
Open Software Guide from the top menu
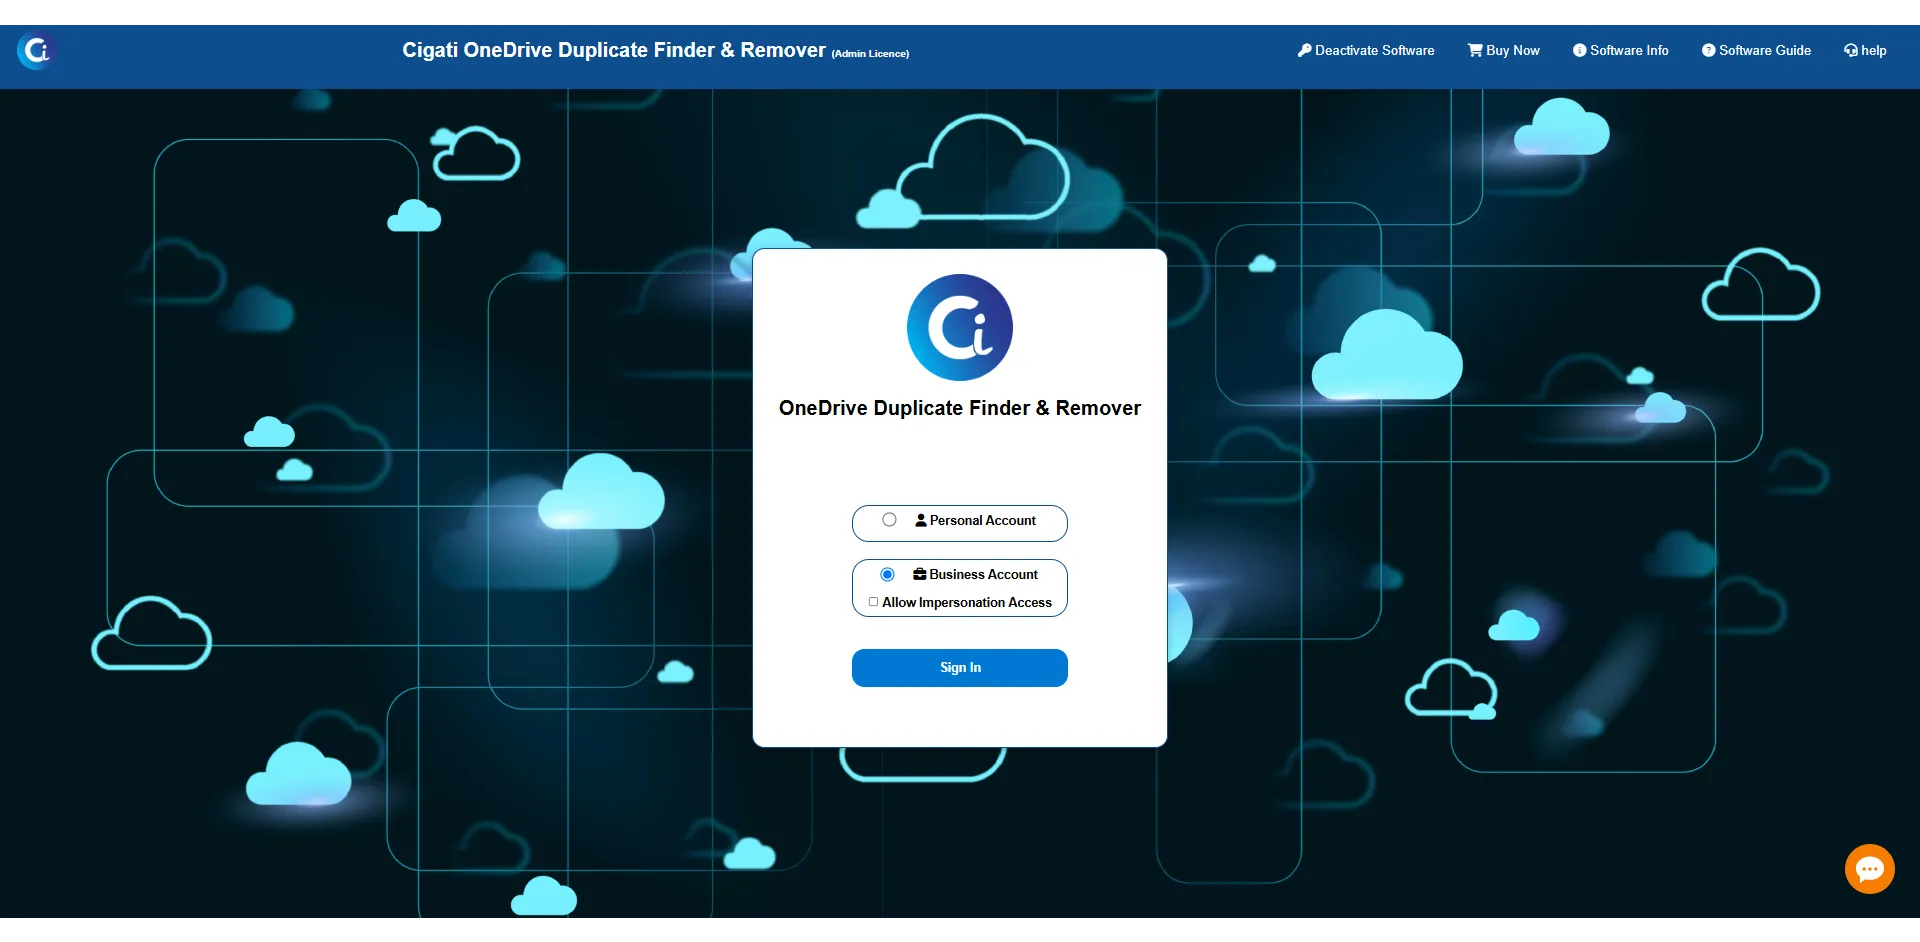click(x=1757, y=50)
